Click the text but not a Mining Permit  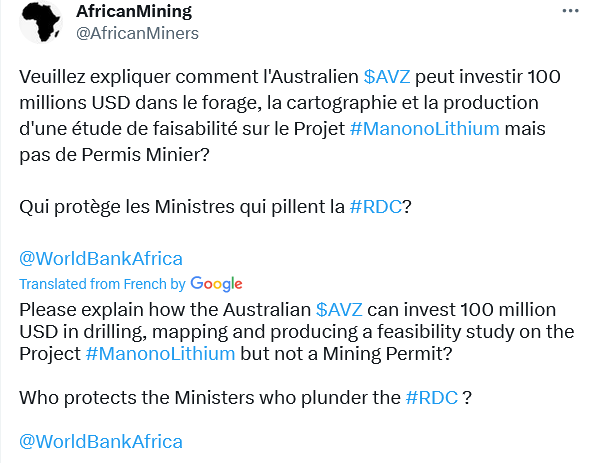point(346,354)
